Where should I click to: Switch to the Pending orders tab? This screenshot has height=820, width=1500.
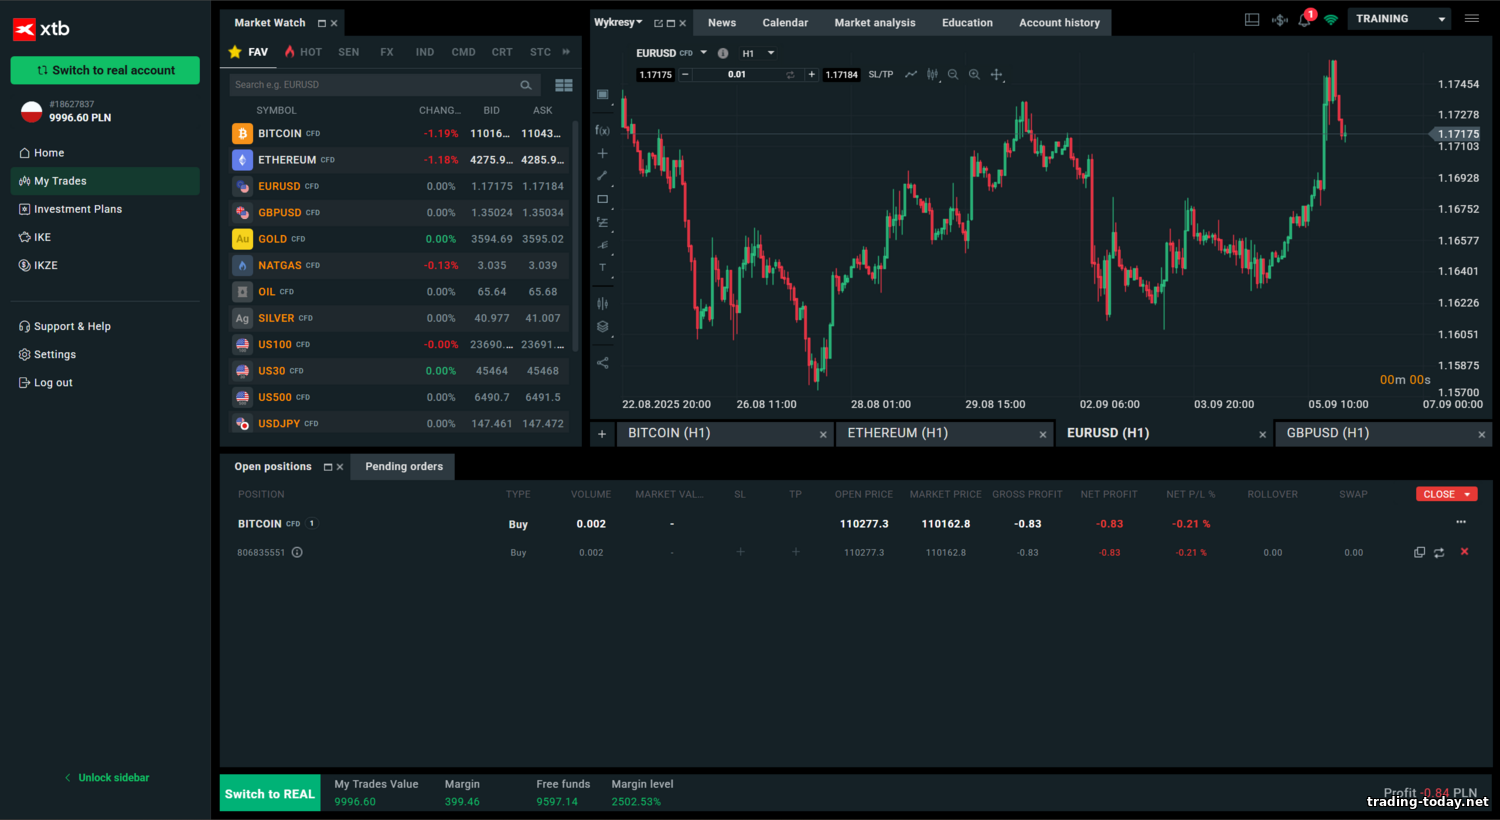(404, 467)
